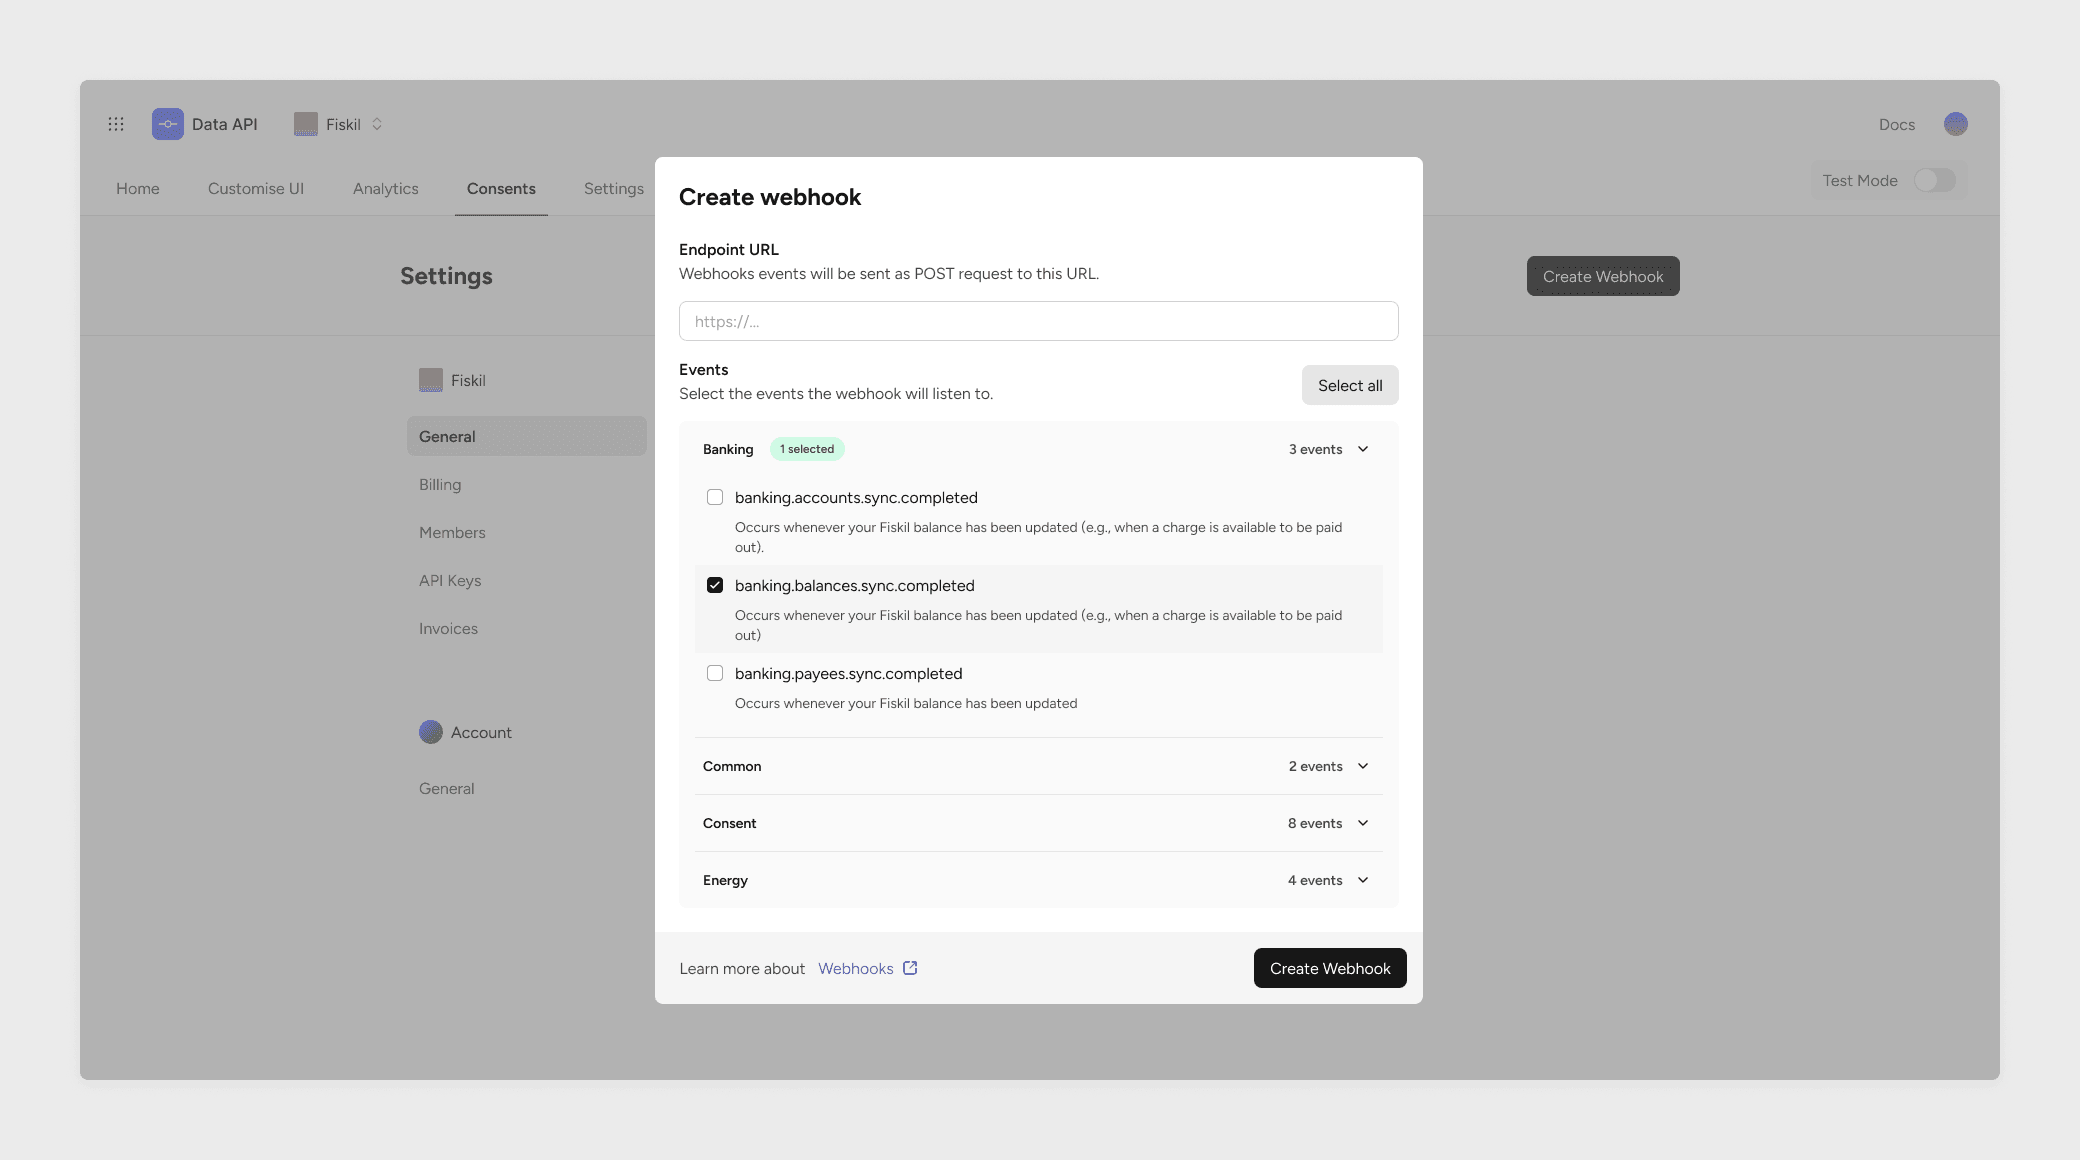The width and height of the screenshot is (2080, 1160).
Task: Click the Account avatar in sidebar
Action: point(431,732)
